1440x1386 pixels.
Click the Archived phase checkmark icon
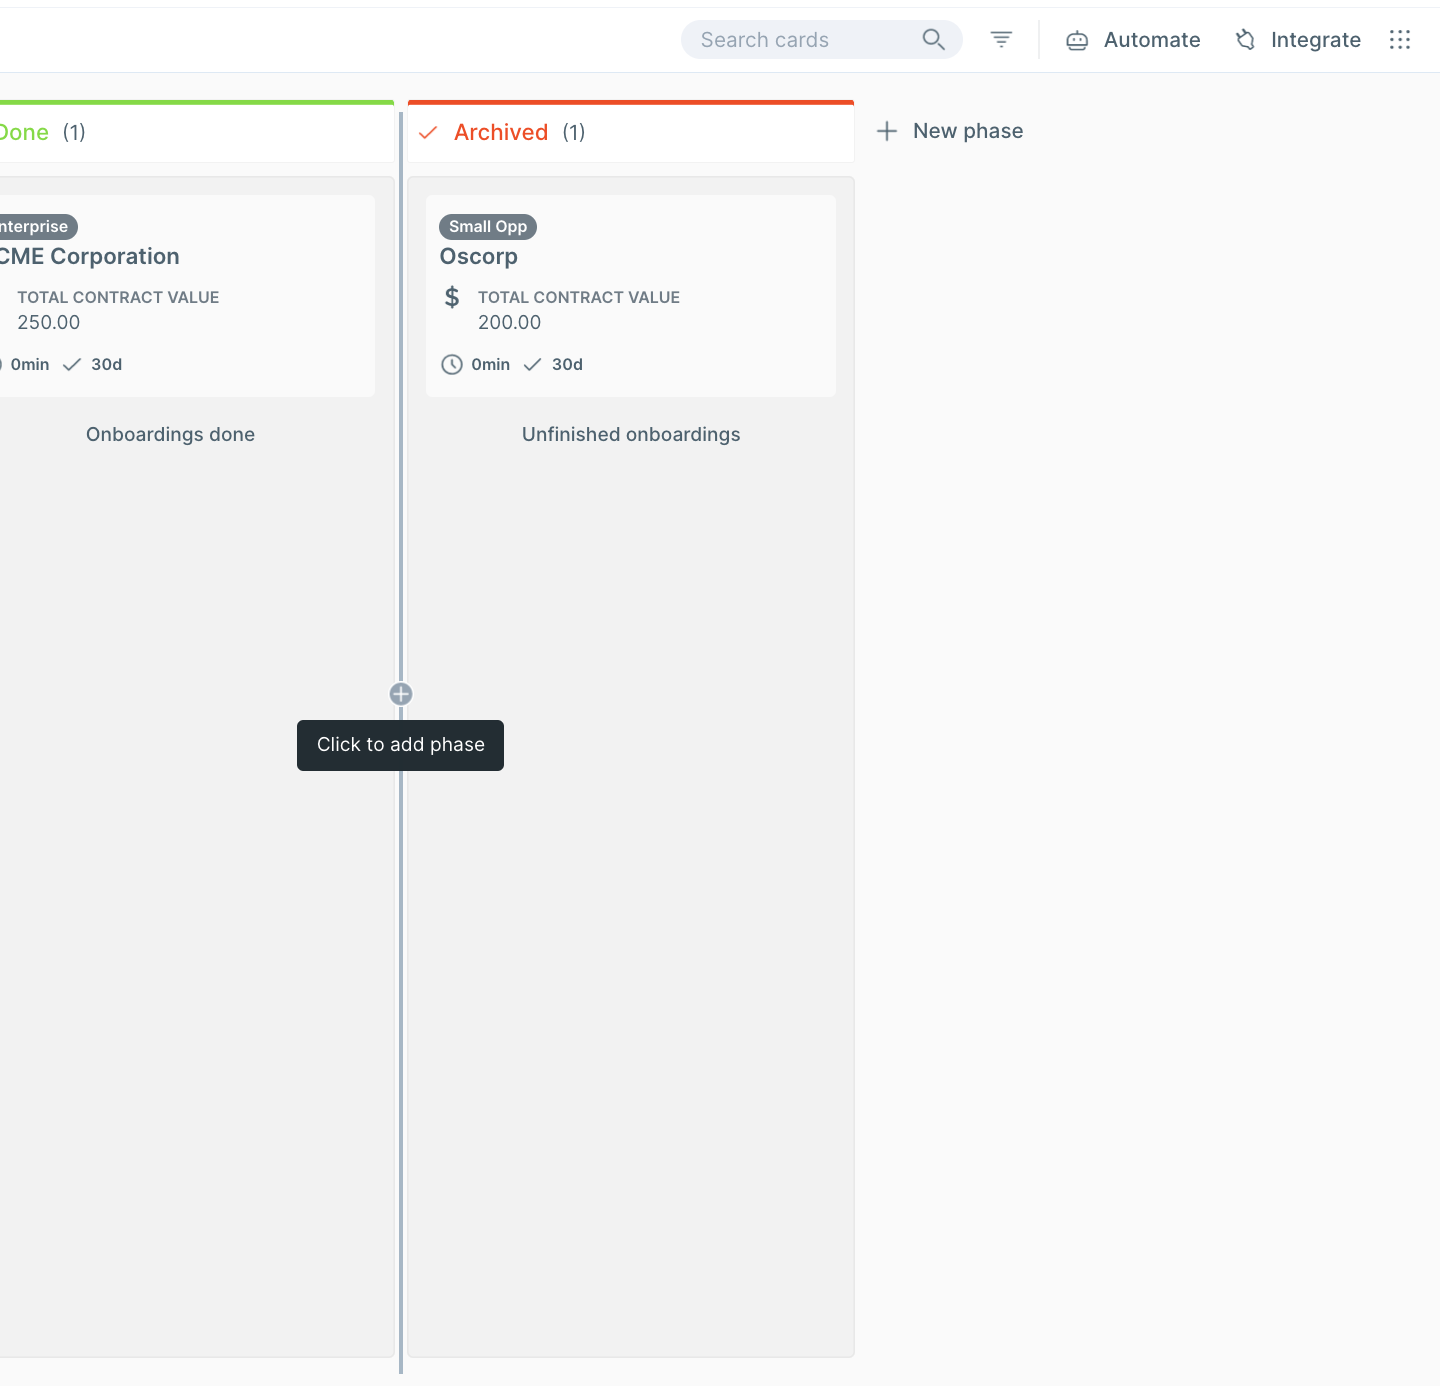(428, 133)
